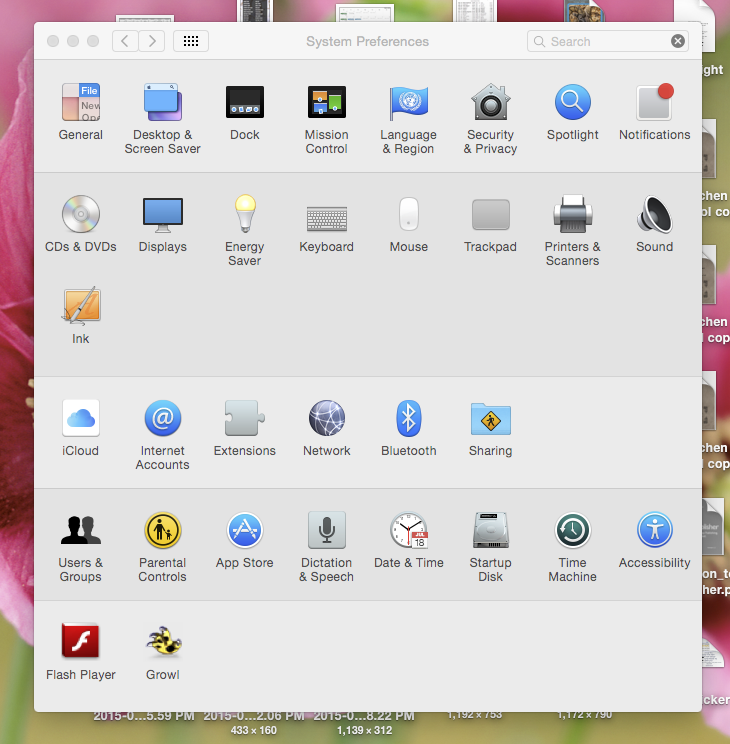The image size is (730, 744).
Task: Click the Show All grid button
Action: click(191, 41)
